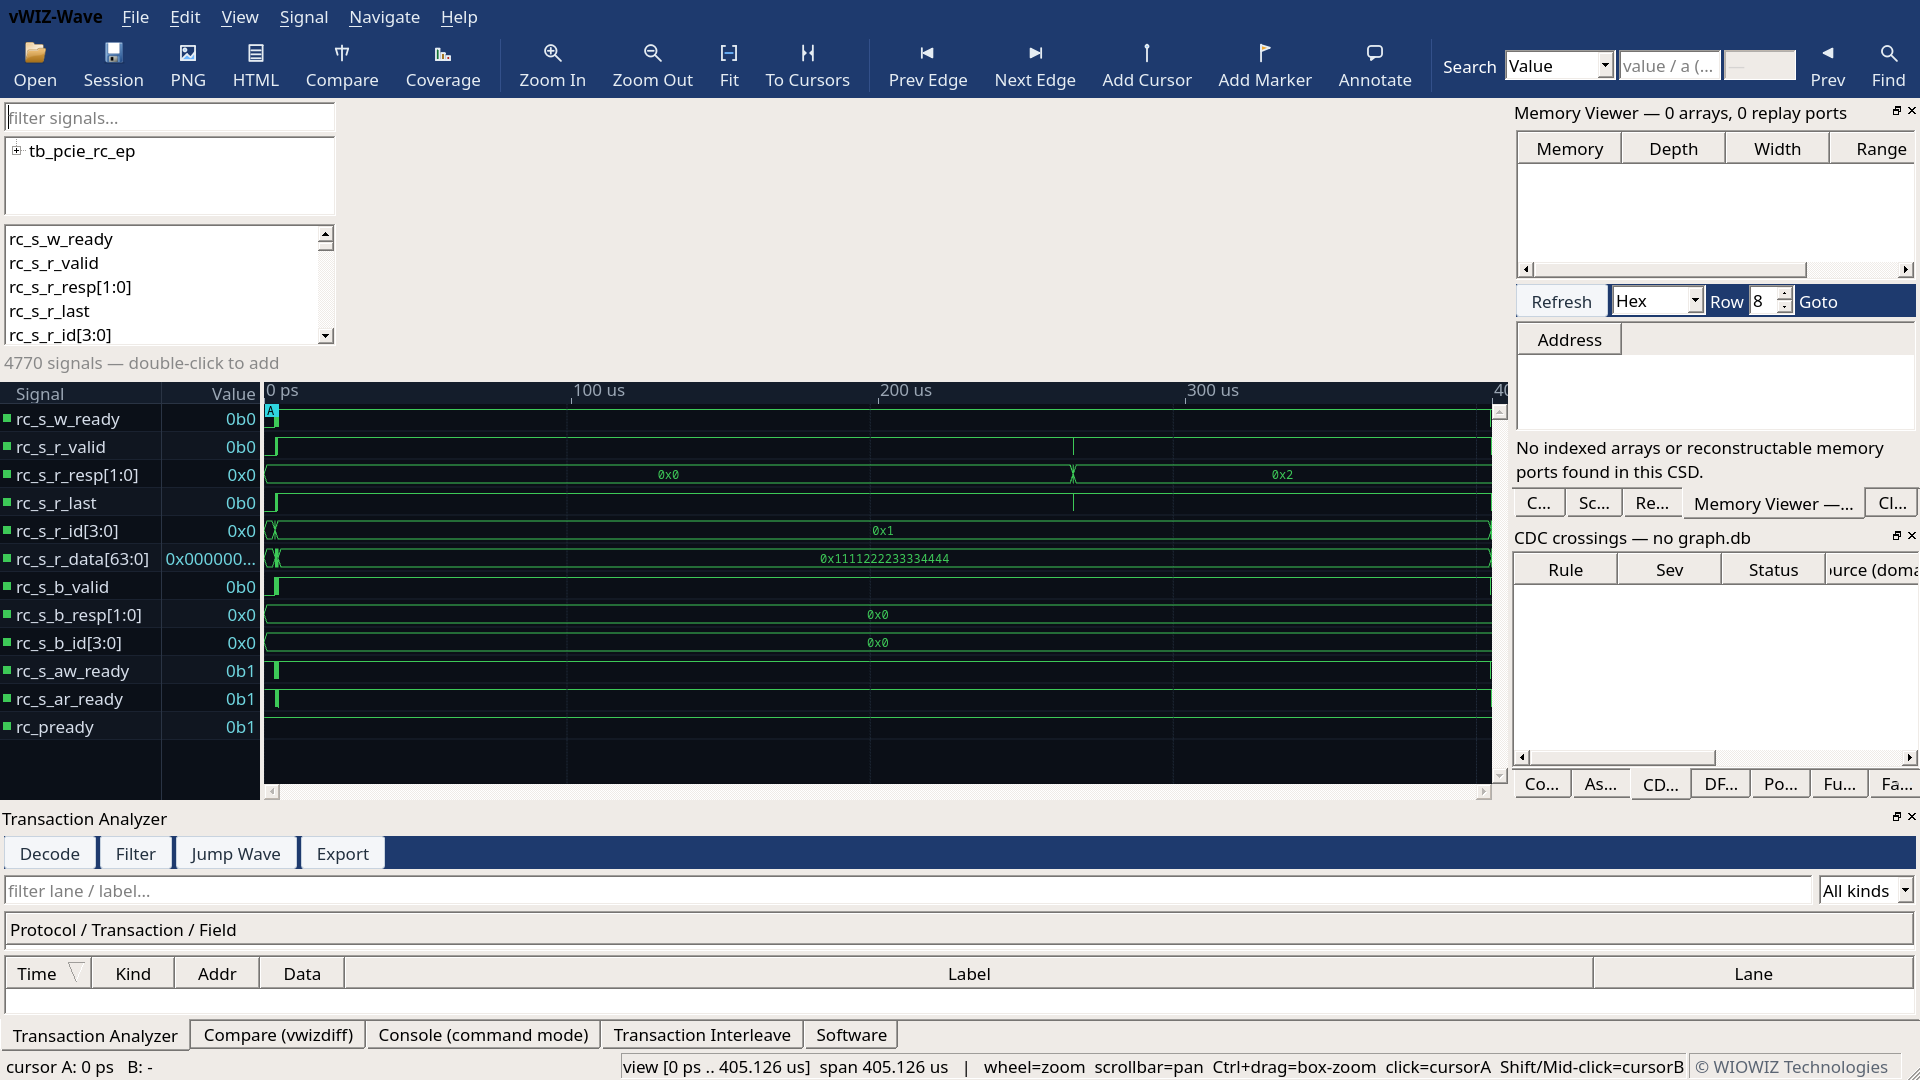
Task: Click the Export button
Action: click(x=343, y=853)
